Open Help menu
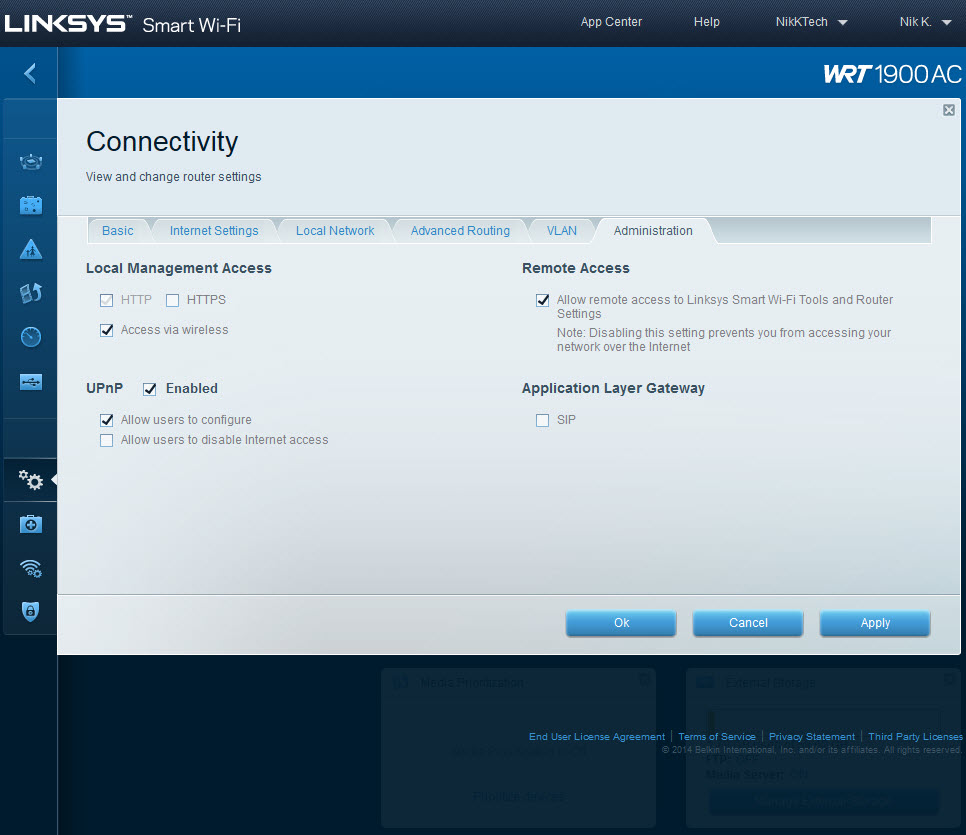The width and height of the screenshot is (966, 835). click(x=707, y=22)
